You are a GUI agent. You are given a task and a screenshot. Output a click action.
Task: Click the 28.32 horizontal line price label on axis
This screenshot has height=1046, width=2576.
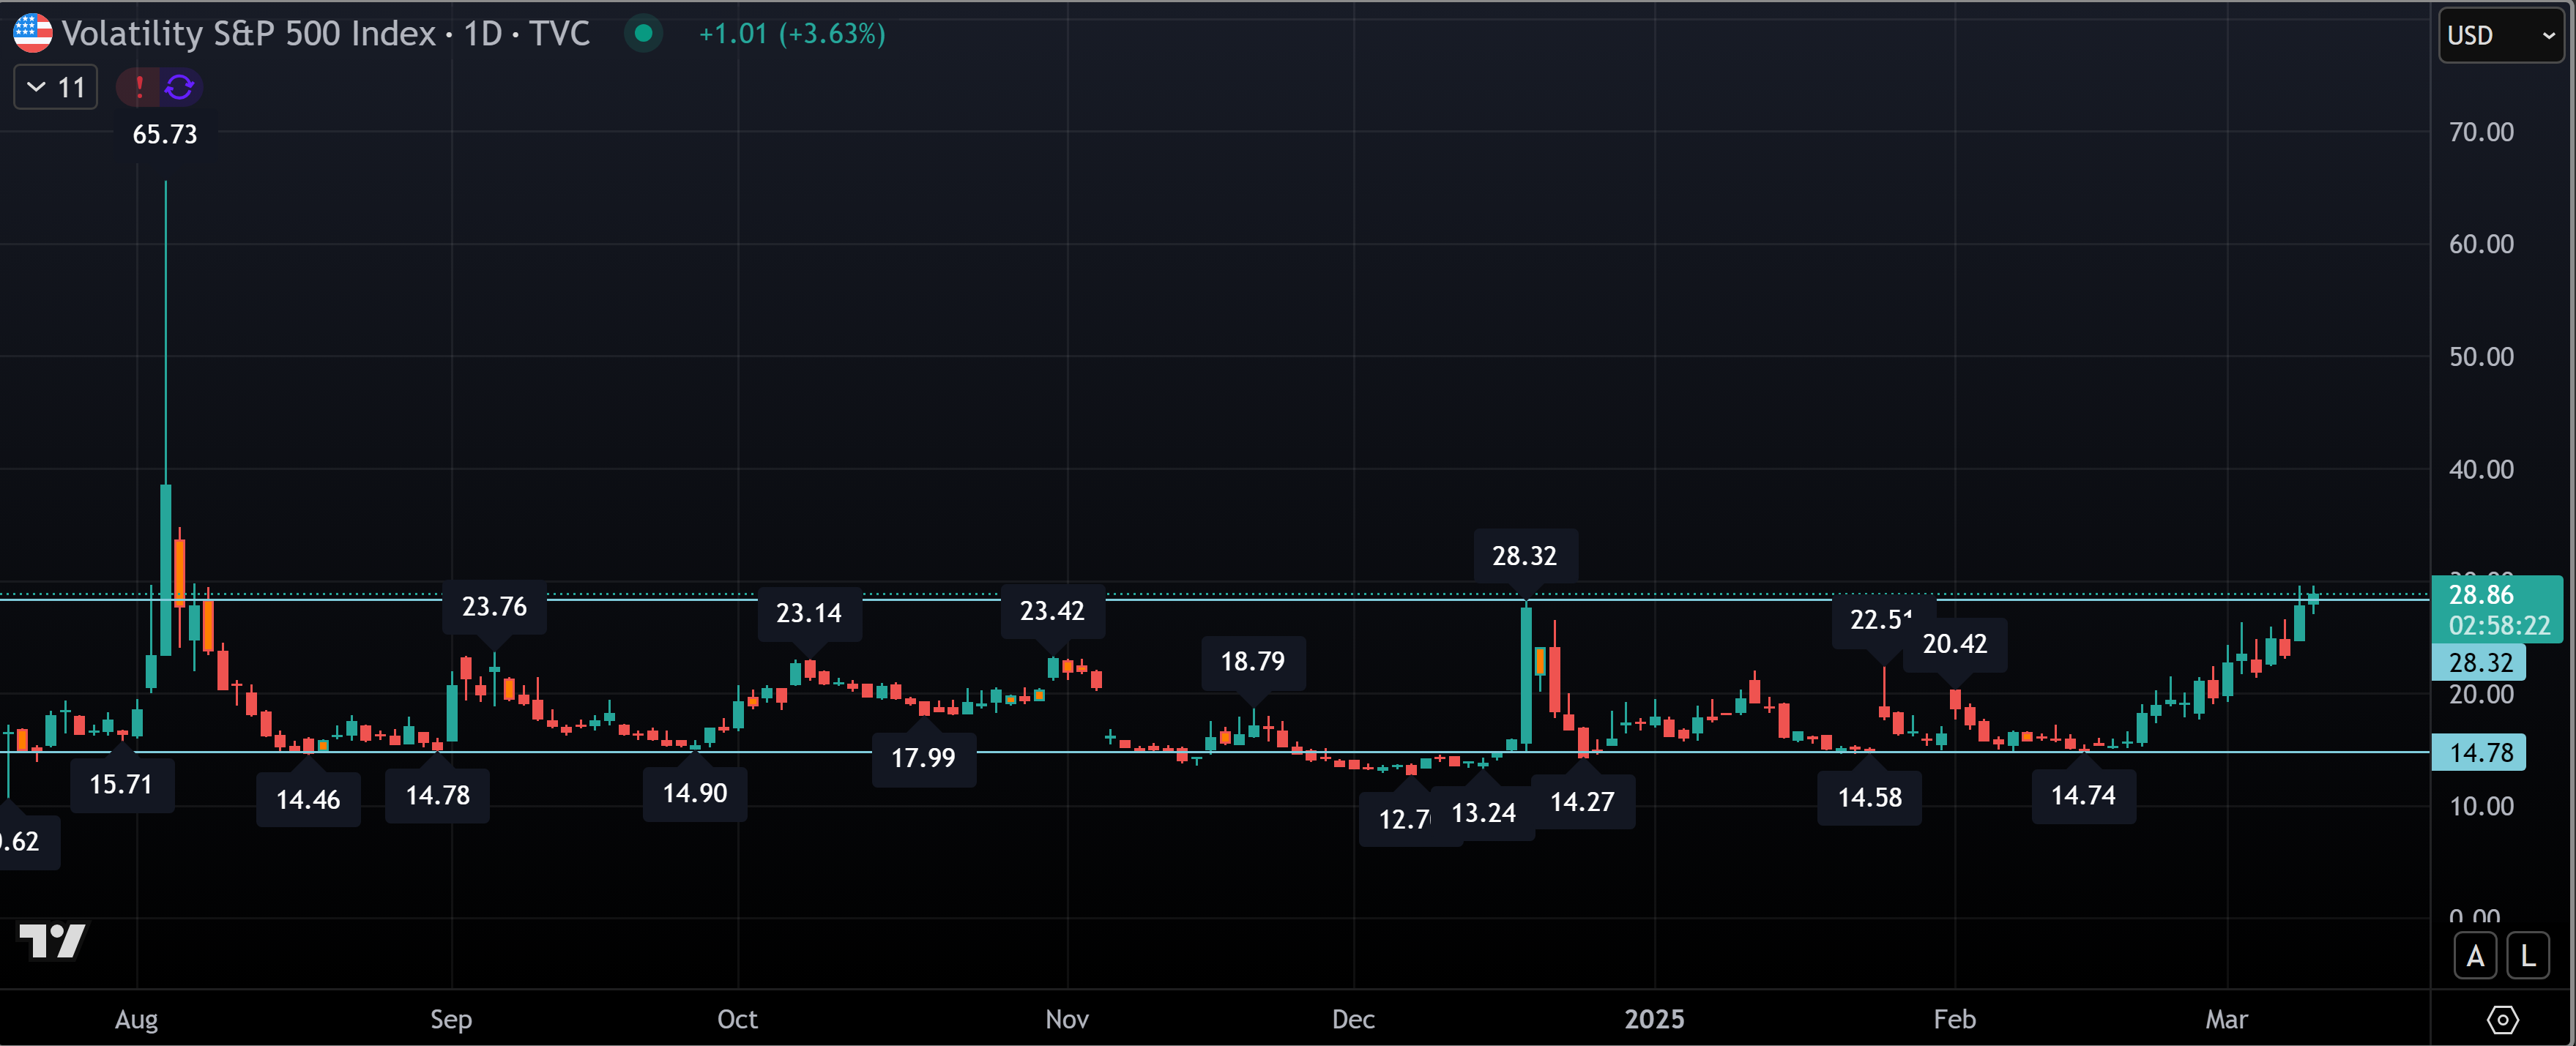click(2480, 662)
